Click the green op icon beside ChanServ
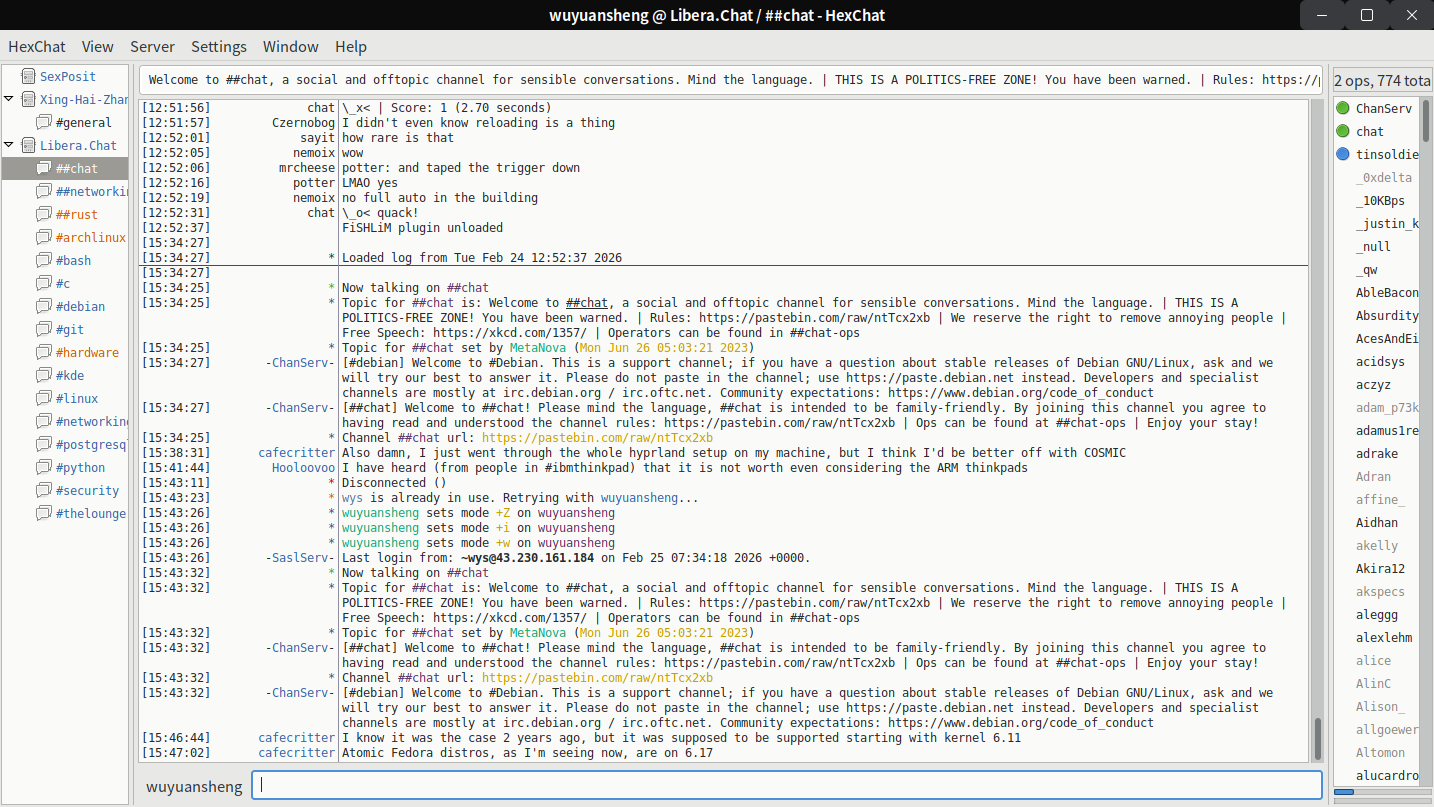This screenshot has height=807, width=1434. point(1343,108)
